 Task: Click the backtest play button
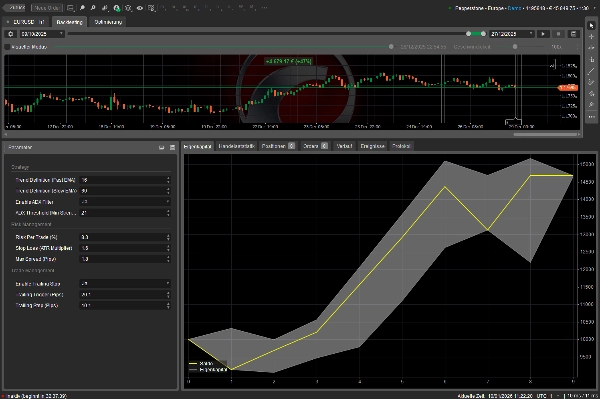(x=543, y=34)
